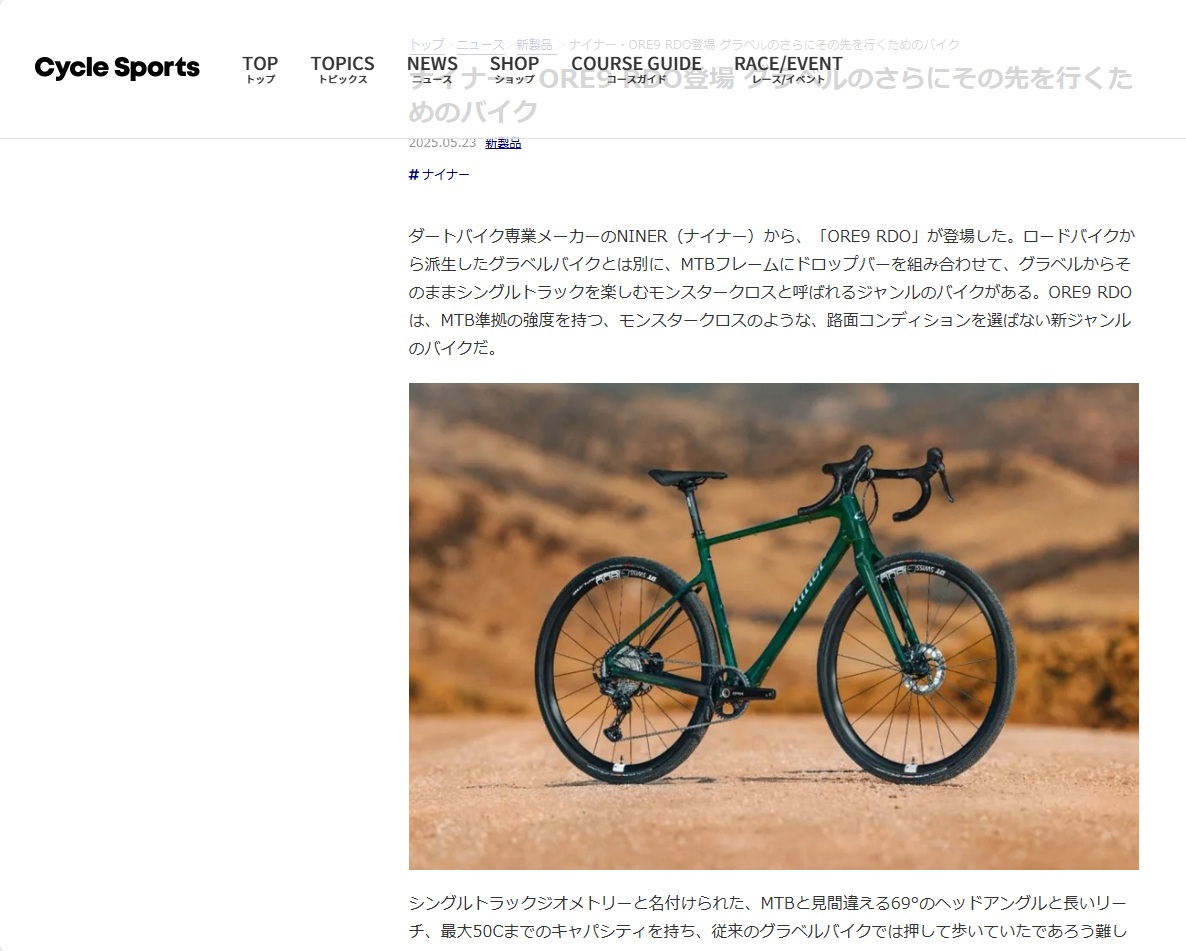Select the #ナイナー hashtag
The height and width of the screenshot is (951, 1186).
pos(439,175)
